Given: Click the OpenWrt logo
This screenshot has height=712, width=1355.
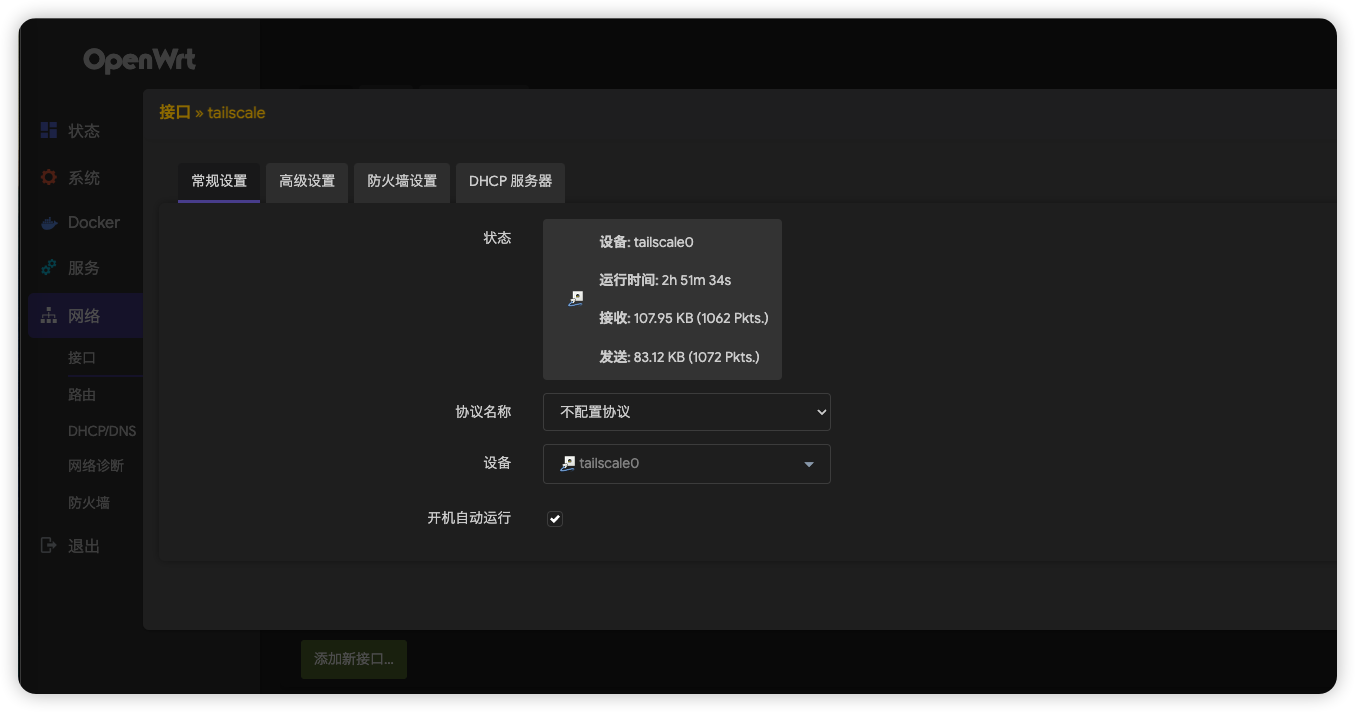Looking at the screenshot, I should click(x=139, y=61).
